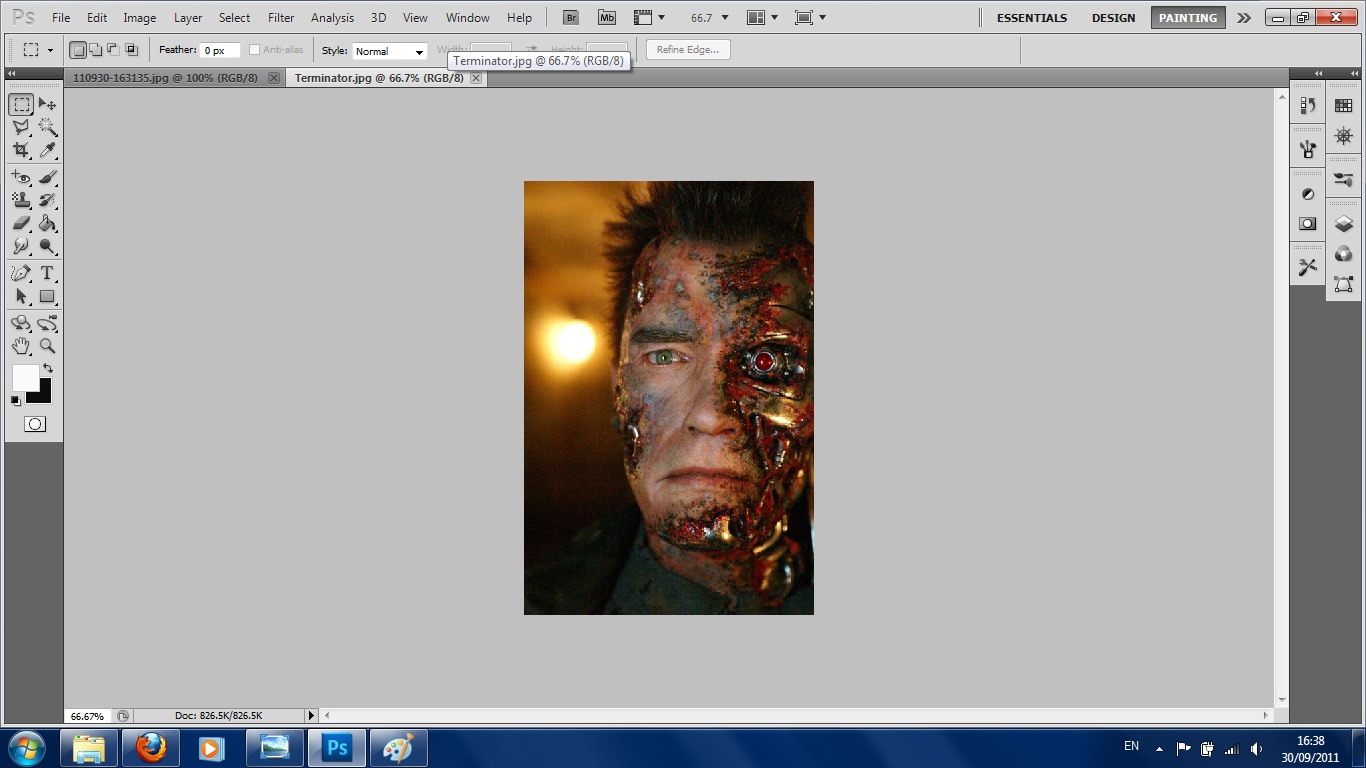Open status bar info arrow menu
1366x768 pixels.
click(x=311, y=716)
